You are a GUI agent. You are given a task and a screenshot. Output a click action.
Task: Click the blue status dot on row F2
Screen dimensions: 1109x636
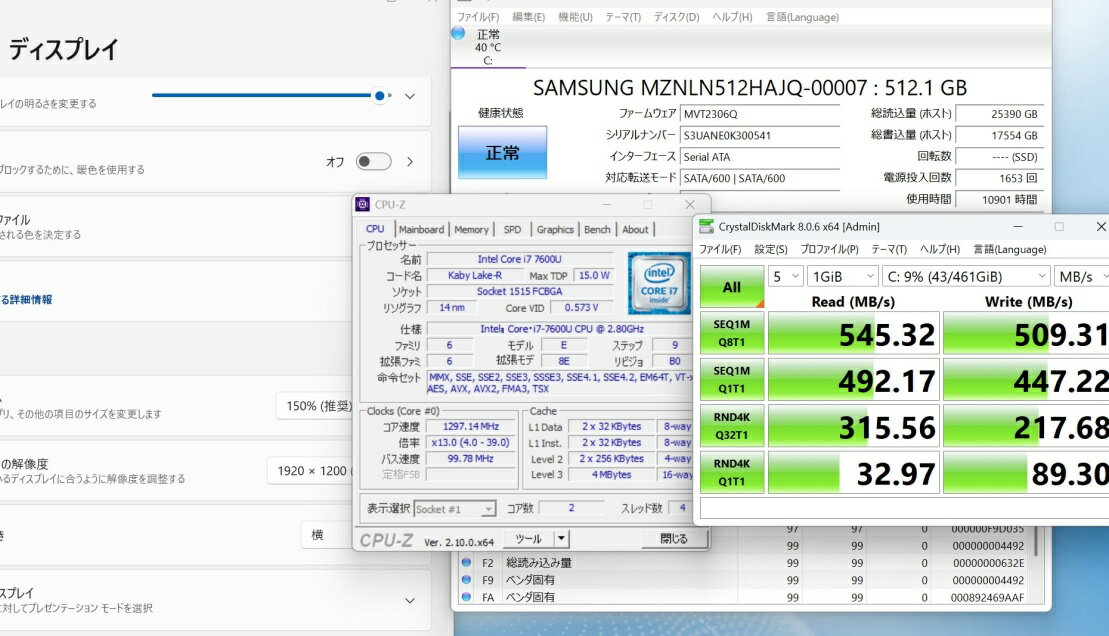(x=466, y=563)
